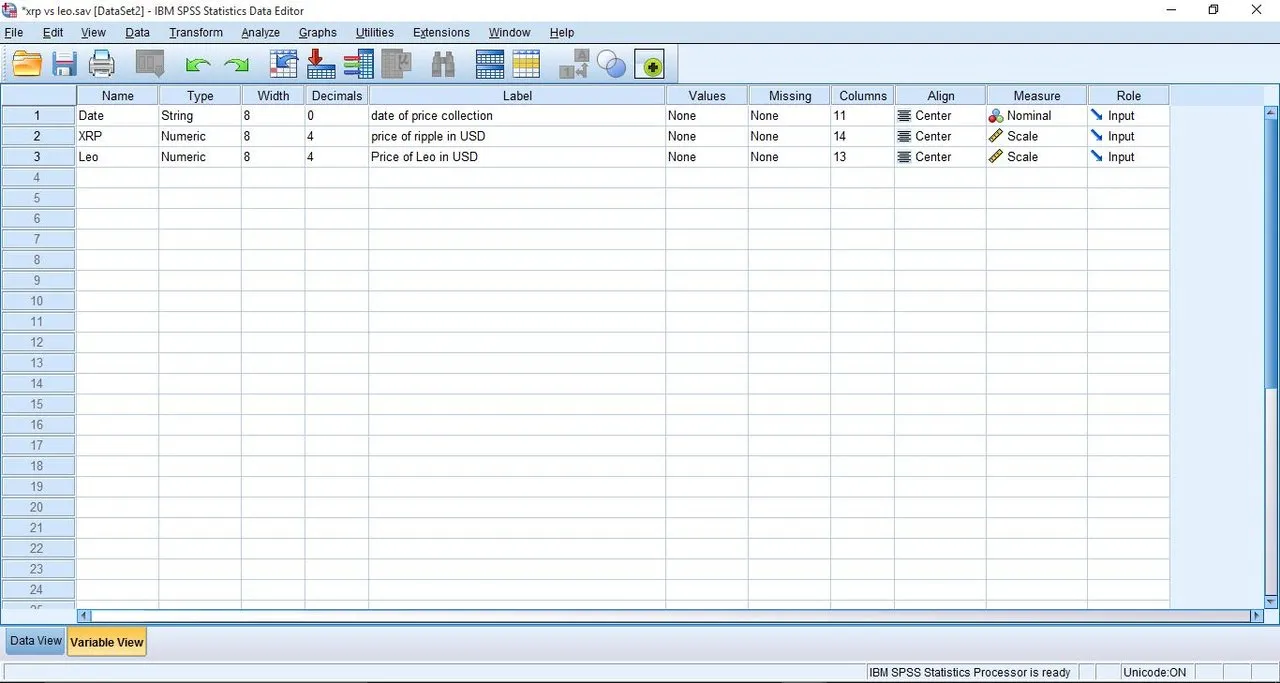1280x683 pixels.
Task: Click the grayed Value Labels toolbar icon
Action: (x=574, y=65)
